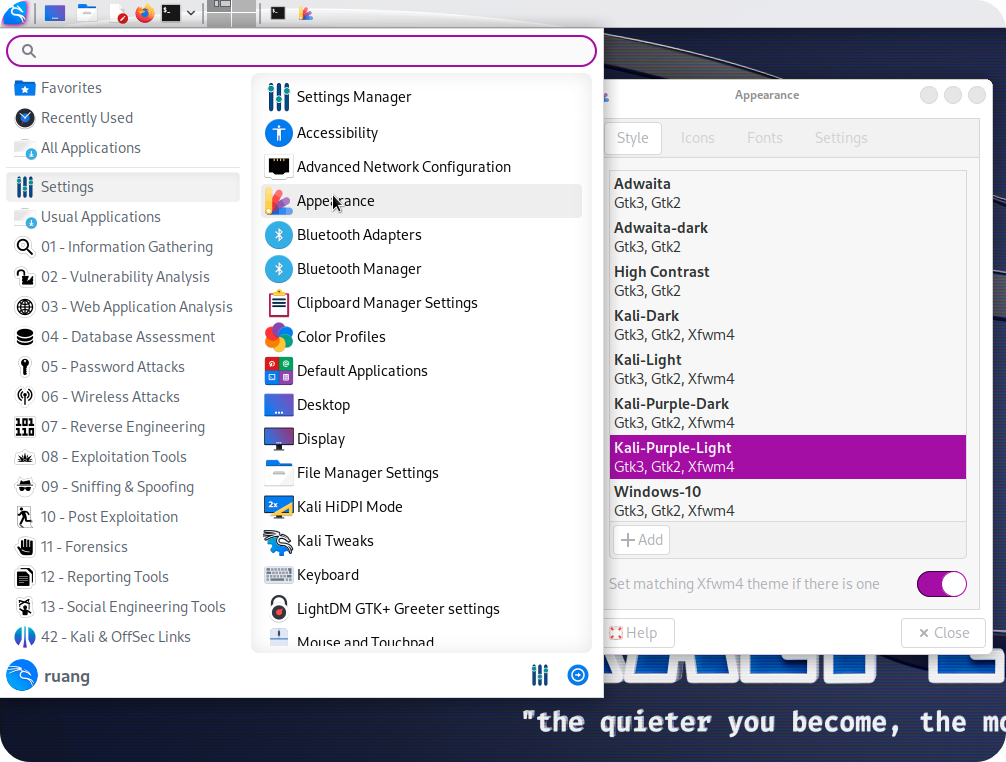Image resolution: width=1006 pixels, height=762 pixels.
Task: Open file manager from top panel
Action: coord(87,13)
